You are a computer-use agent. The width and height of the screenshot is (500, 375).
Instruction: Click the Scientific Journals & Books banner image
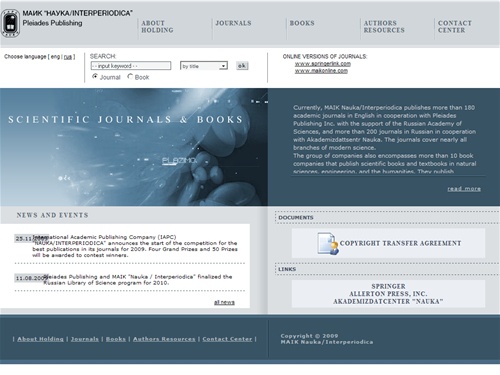134,147
